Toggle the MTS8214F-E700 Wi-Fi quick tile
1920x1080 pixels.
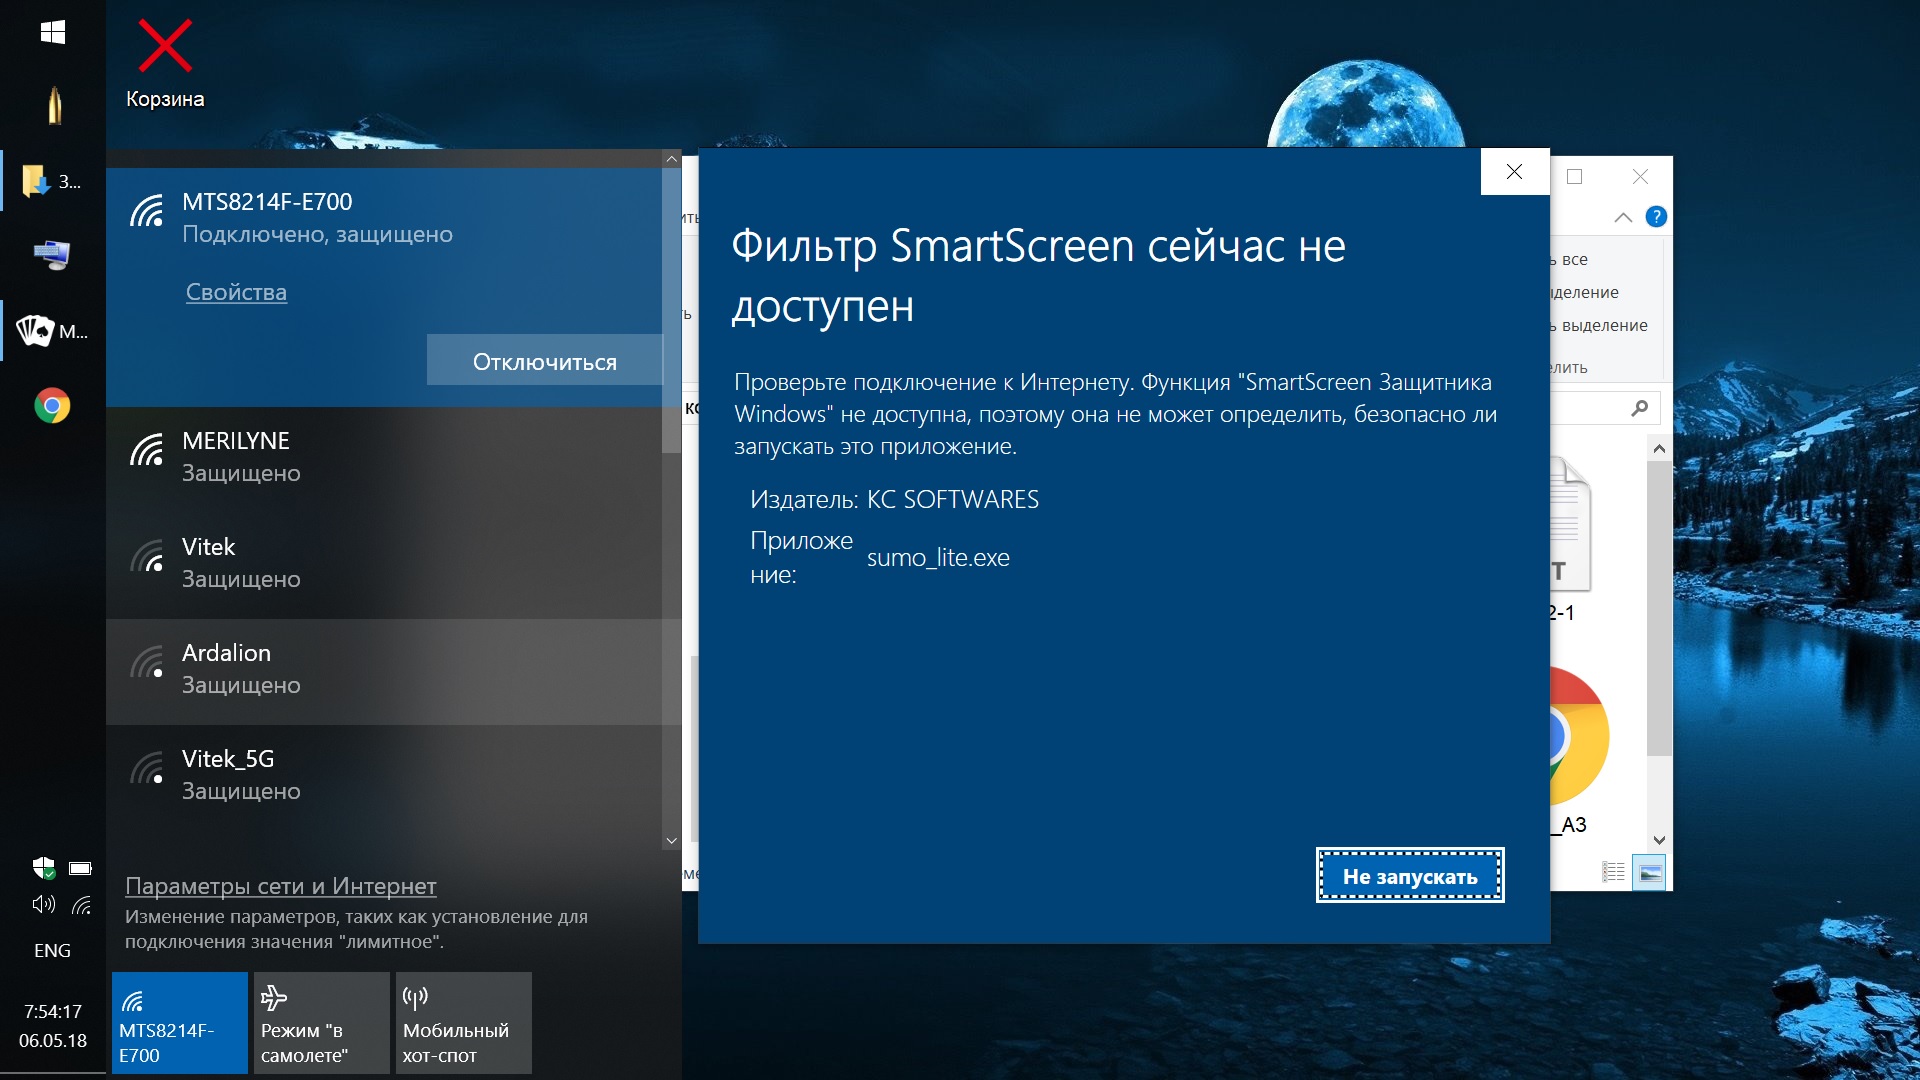(180, 1023)
